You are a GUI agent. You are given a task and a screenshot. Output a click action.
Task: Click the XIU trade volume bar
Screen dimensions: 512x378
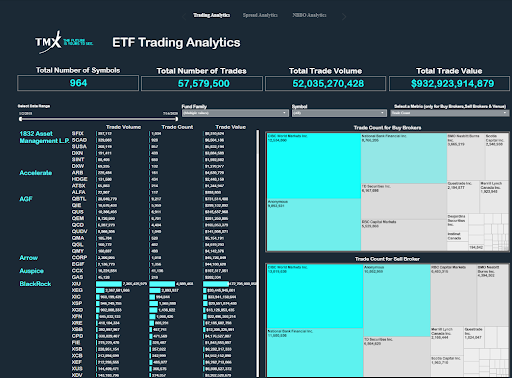pos(109,284)
